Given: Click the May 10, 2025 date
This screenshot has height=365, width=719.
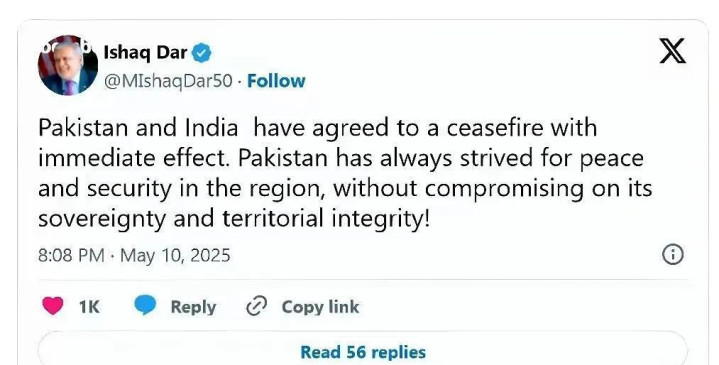Looking at the screenshot, I should click(x=175, y=255).
